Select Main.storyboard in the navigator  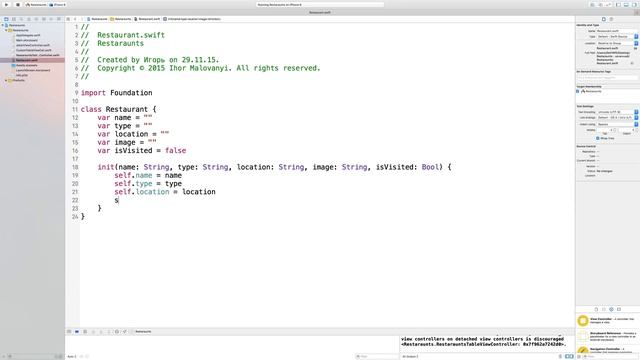pos(27,40)
